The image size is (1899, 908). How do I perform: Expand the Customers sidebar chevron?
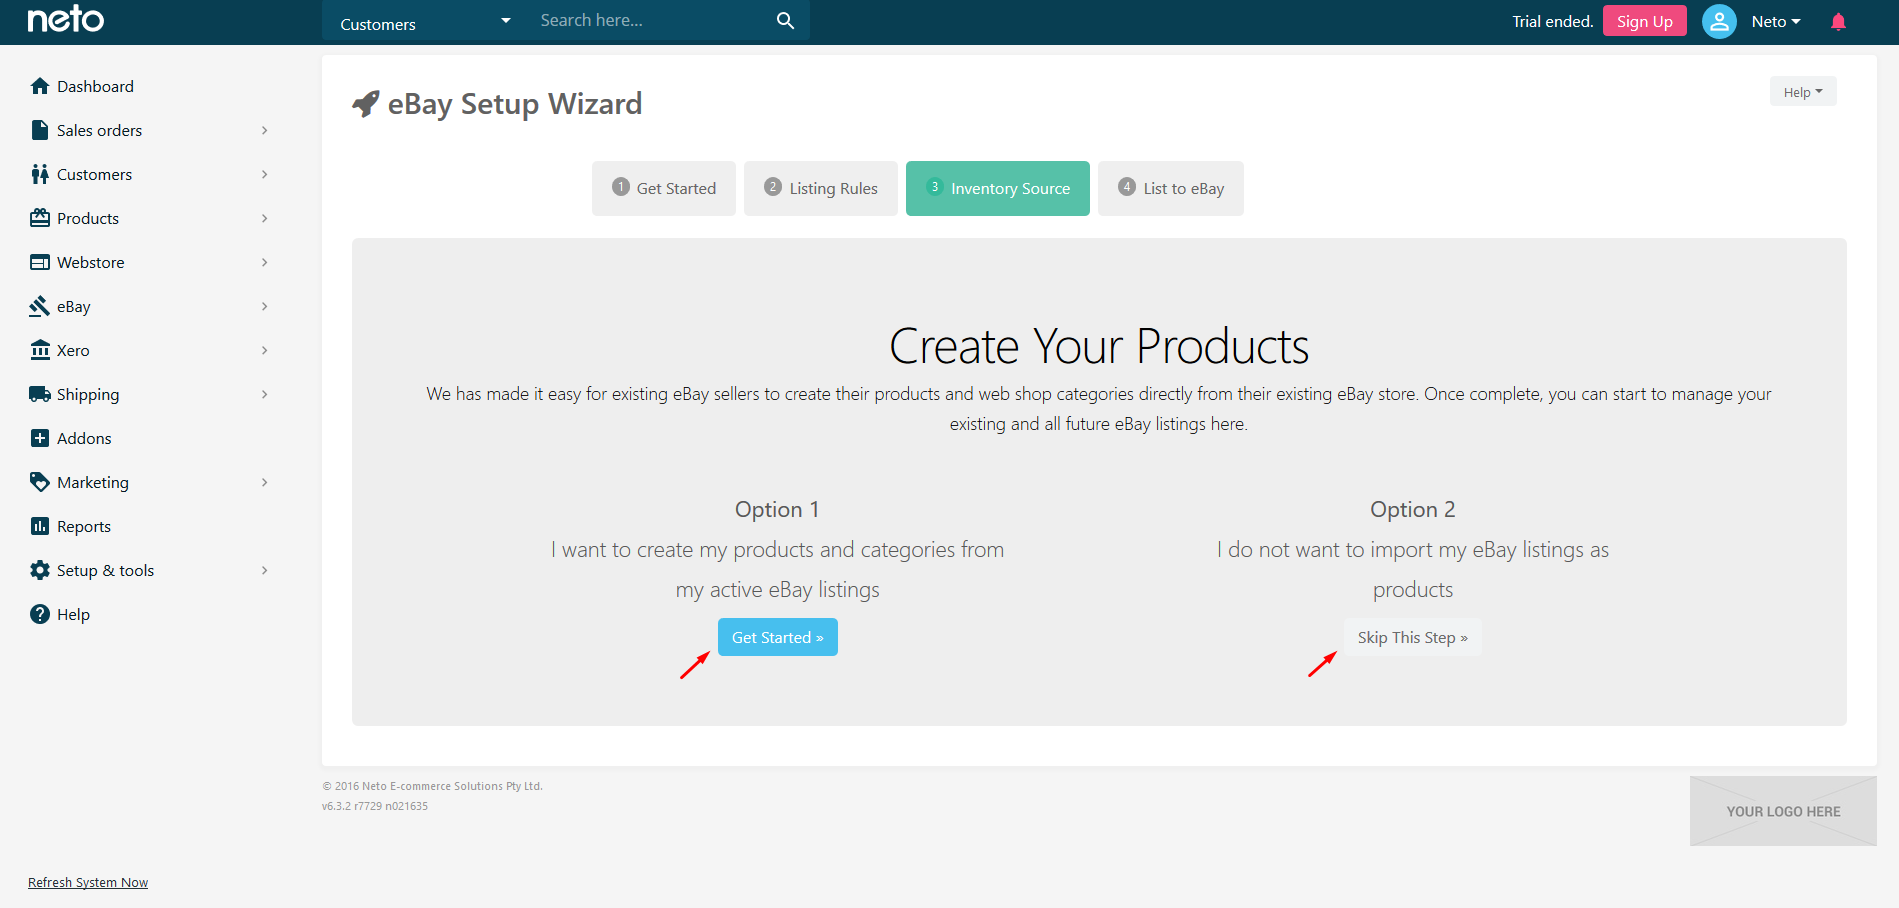click(x=264, y=174)
